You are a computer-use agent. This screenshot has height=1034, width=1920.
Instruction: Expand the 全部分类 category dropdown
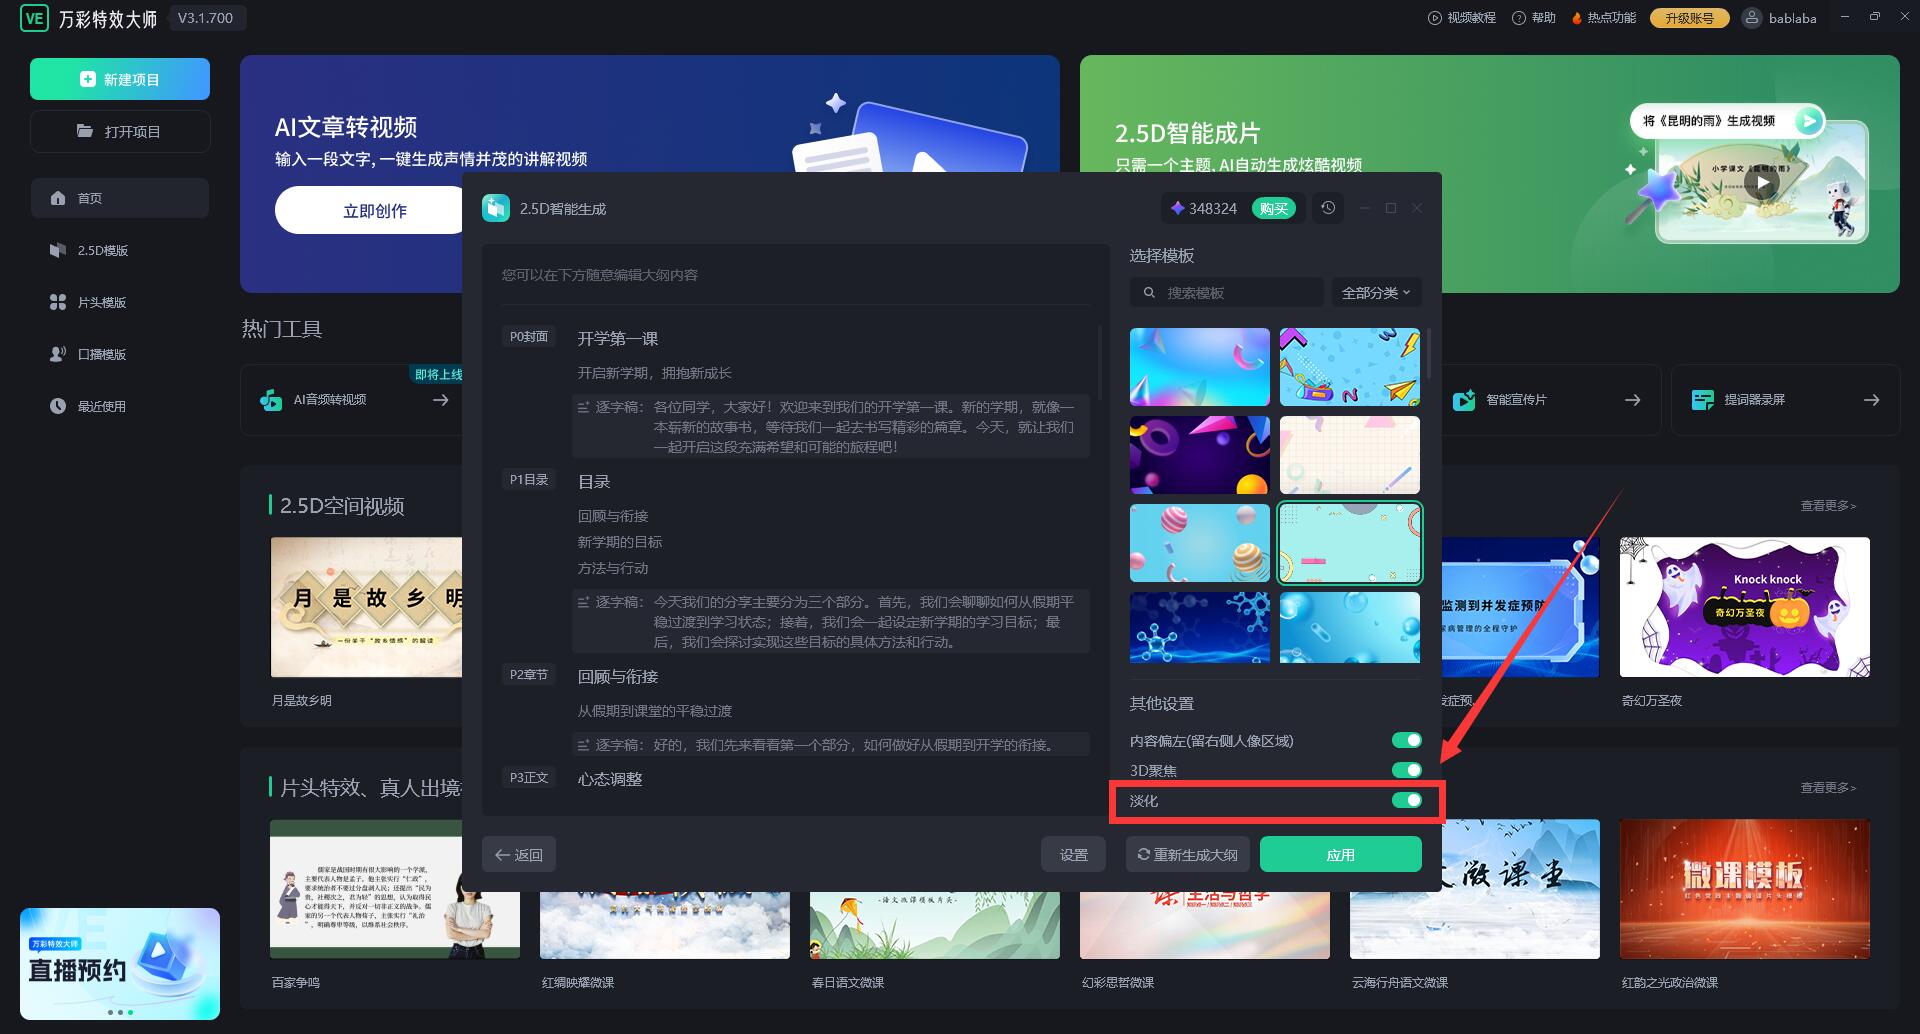coord(1376,293)
